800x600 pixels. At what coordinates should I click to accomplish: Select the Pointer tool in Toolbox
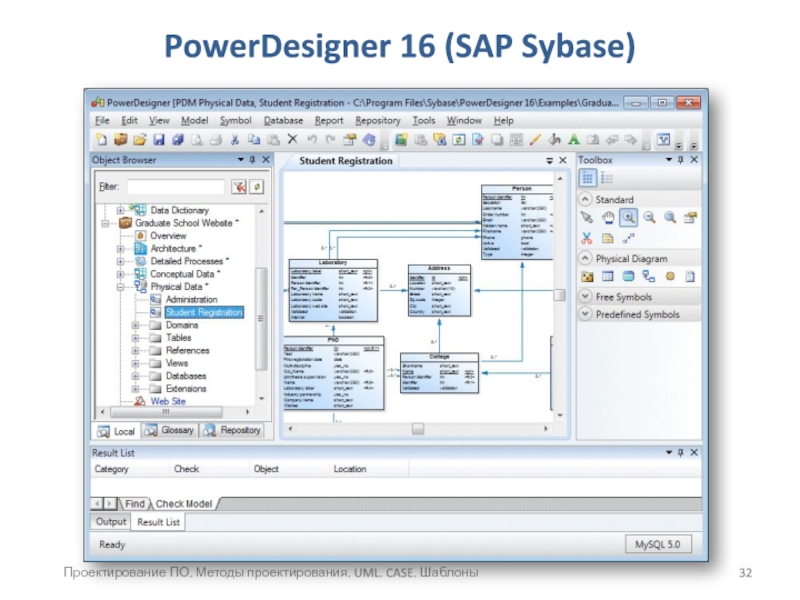click(x=587, y=218)
